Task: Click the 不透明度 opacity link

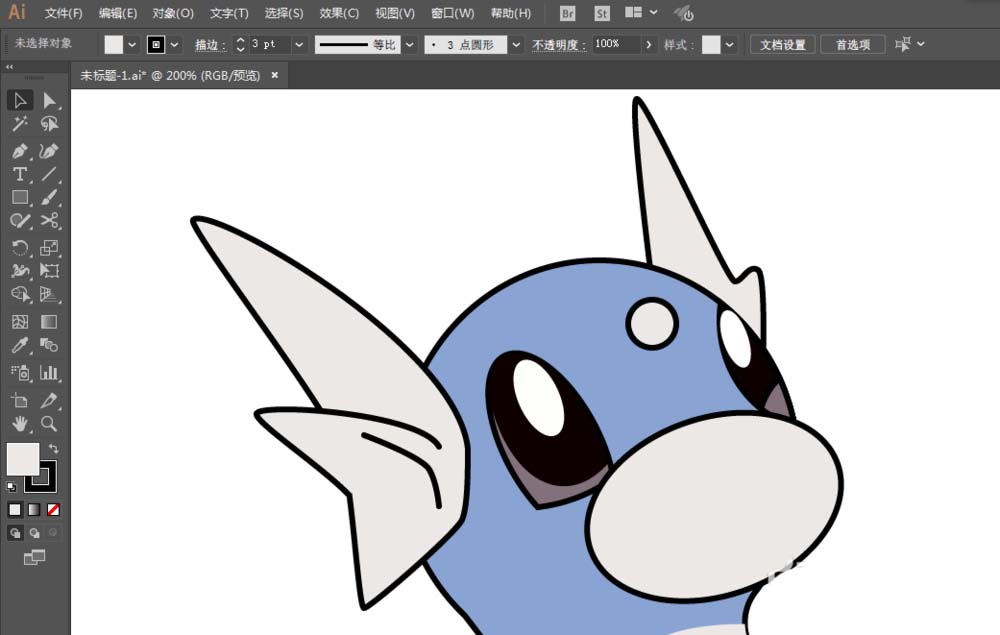Action: pyautogui.click(x=559, y=45)
